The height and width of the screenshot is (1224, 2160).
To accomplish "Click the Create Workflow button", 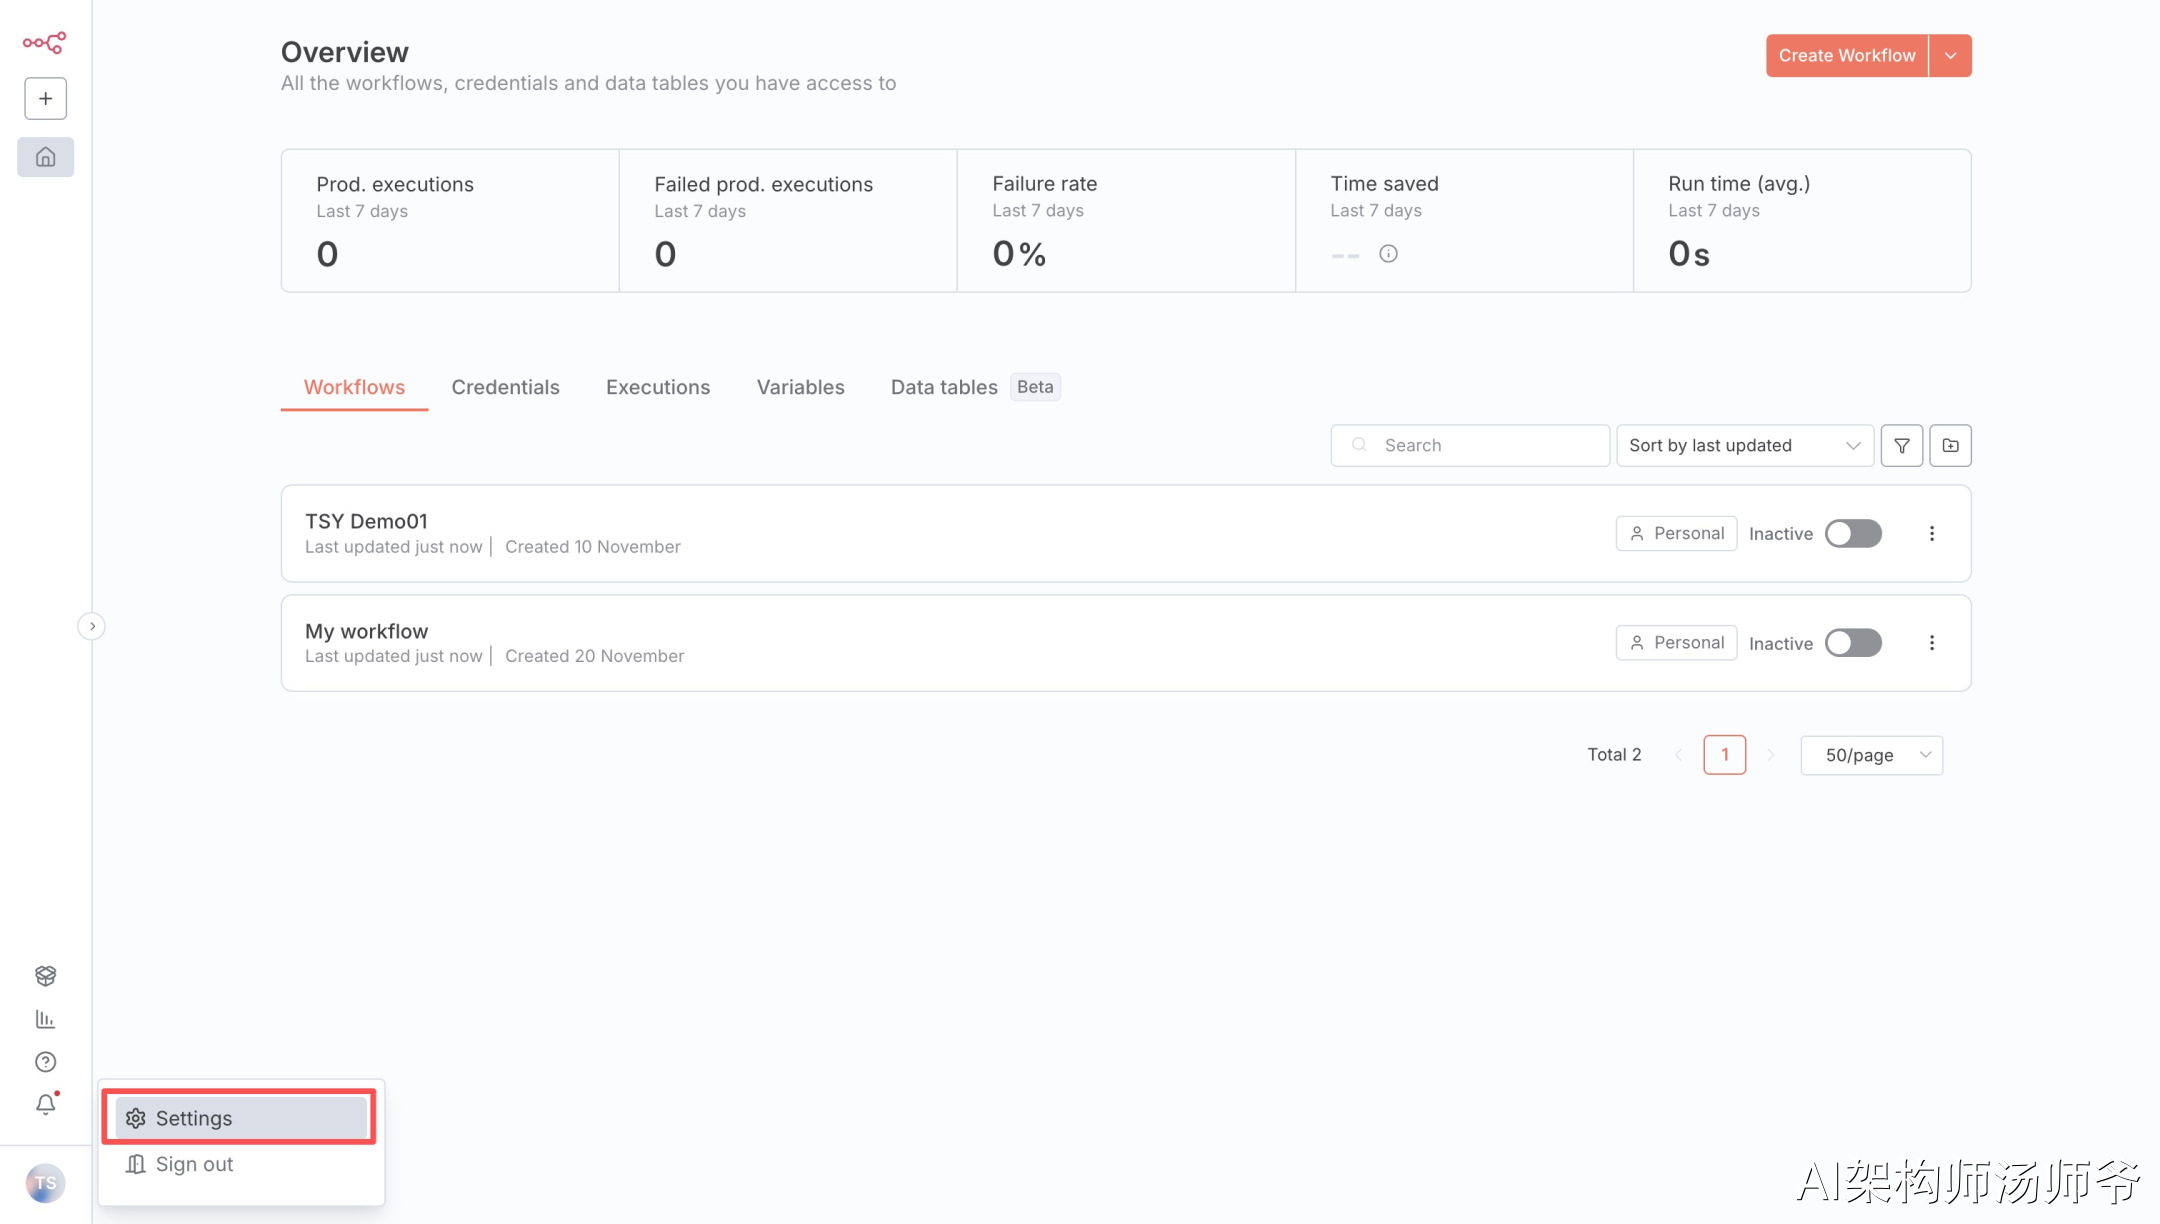I will tap(1846, 56).
